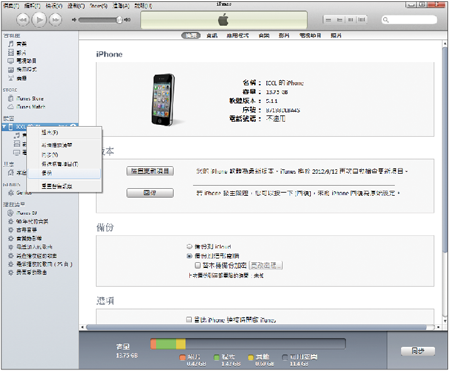Toggle open iTunes when iPhone connected checkbox
This screenshot has width=450, height=372.
[x=189, y=320]
